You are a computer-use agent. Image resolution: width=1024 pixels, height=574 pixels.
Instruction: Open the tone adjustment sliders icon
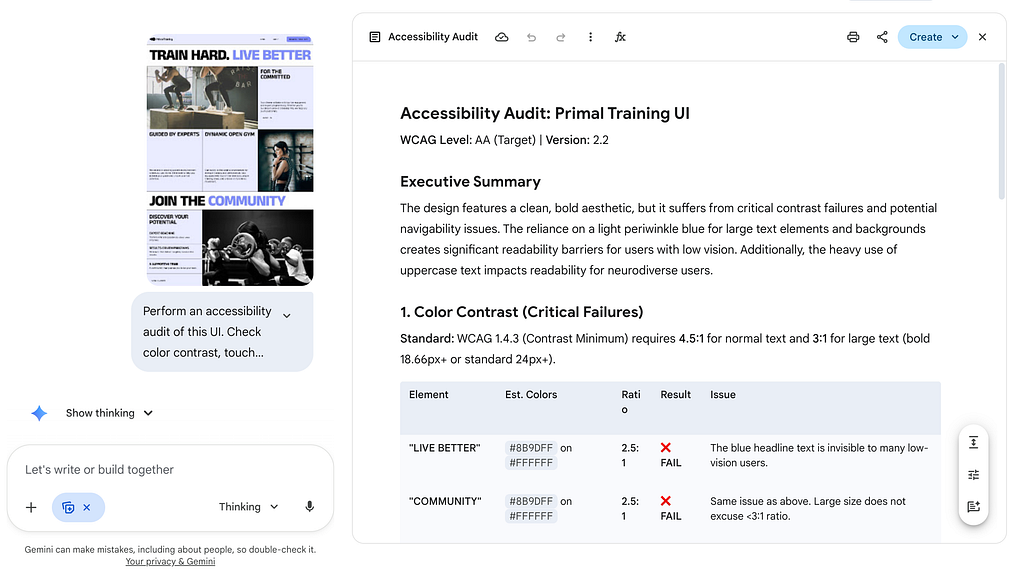973,475
